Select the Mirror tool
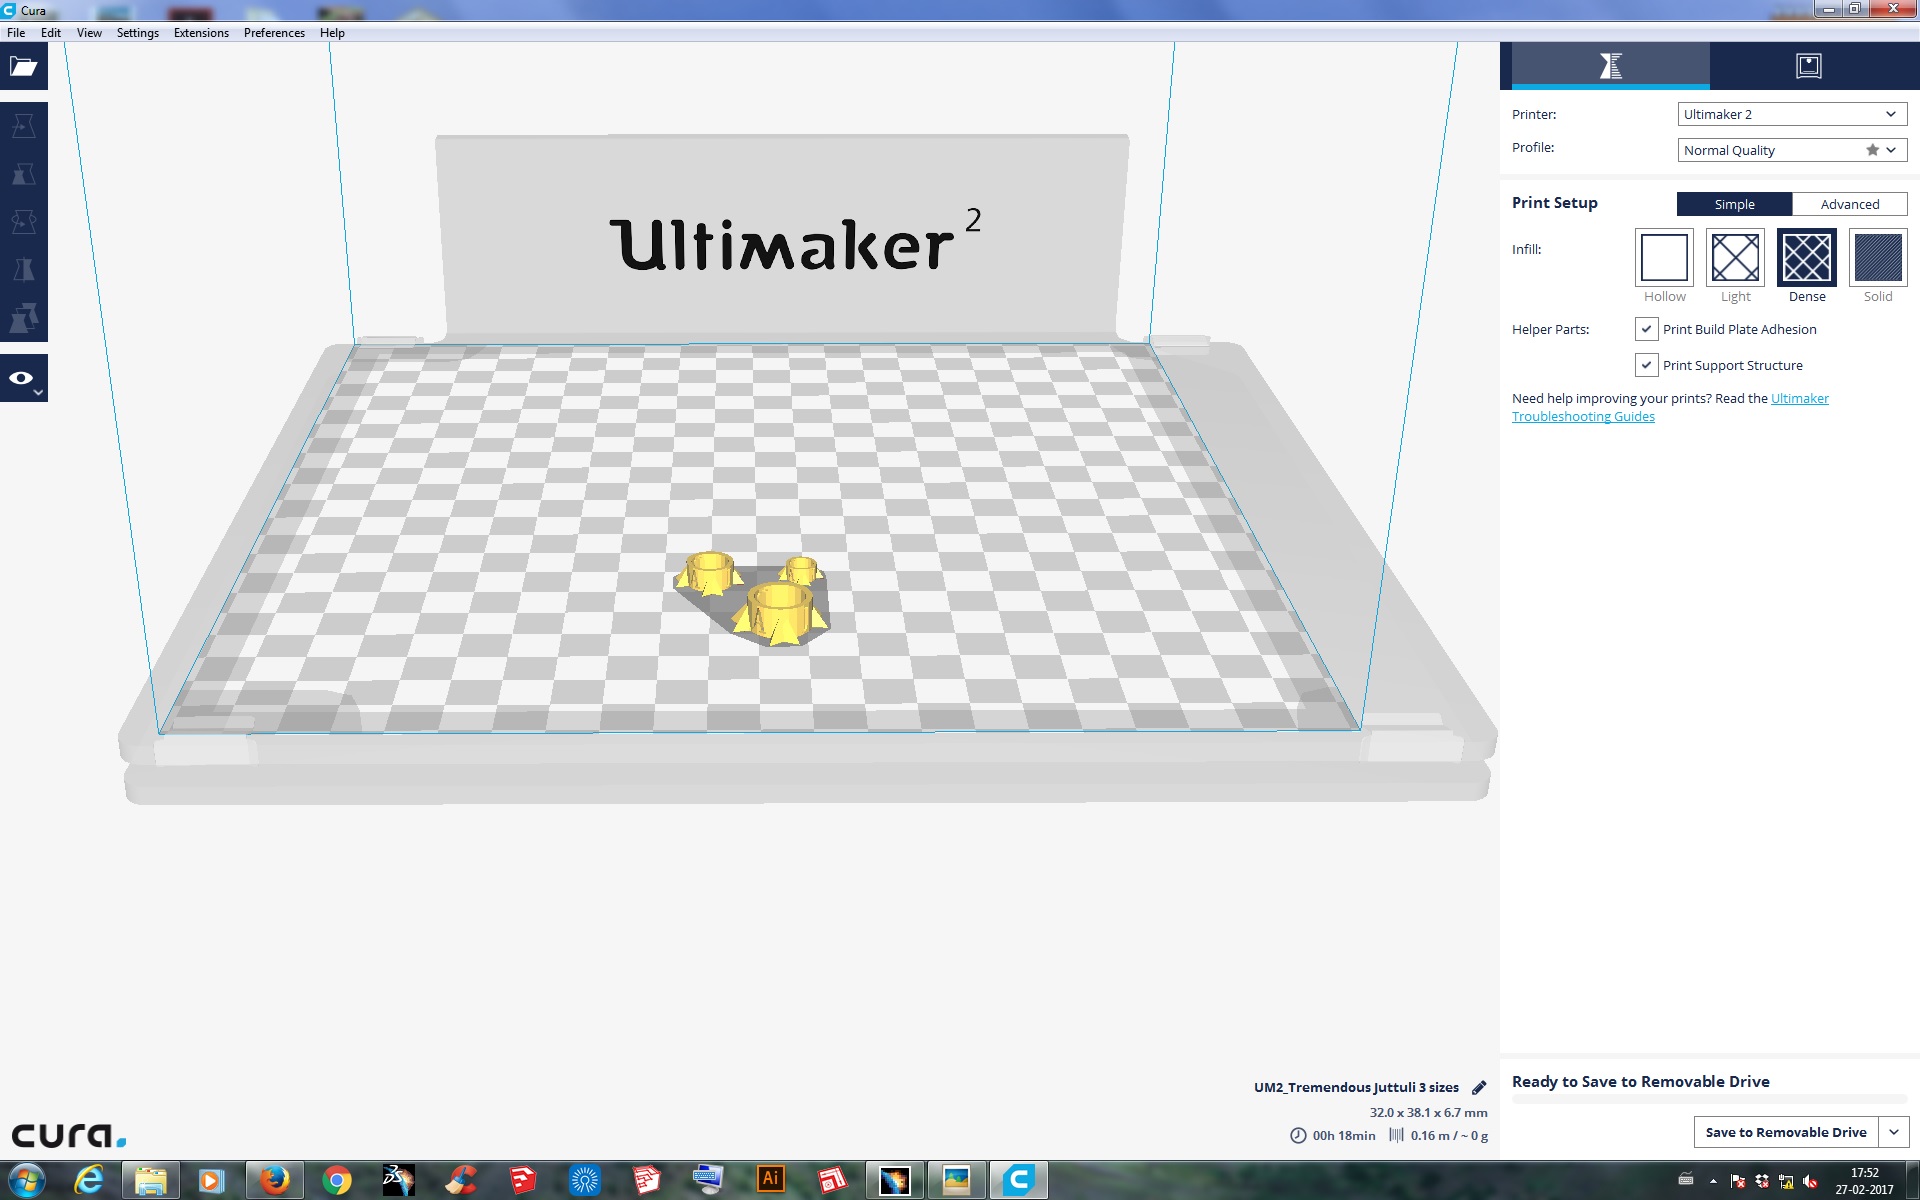Screen dimensions: 1920x1200 click(24, 270)
